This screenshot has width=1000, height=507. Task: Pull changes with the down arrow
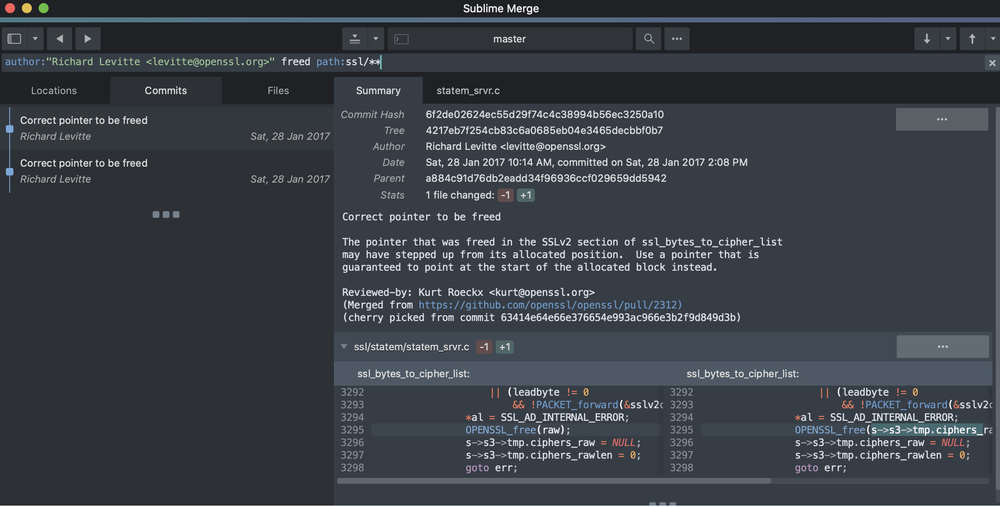[x=927, y=39]
